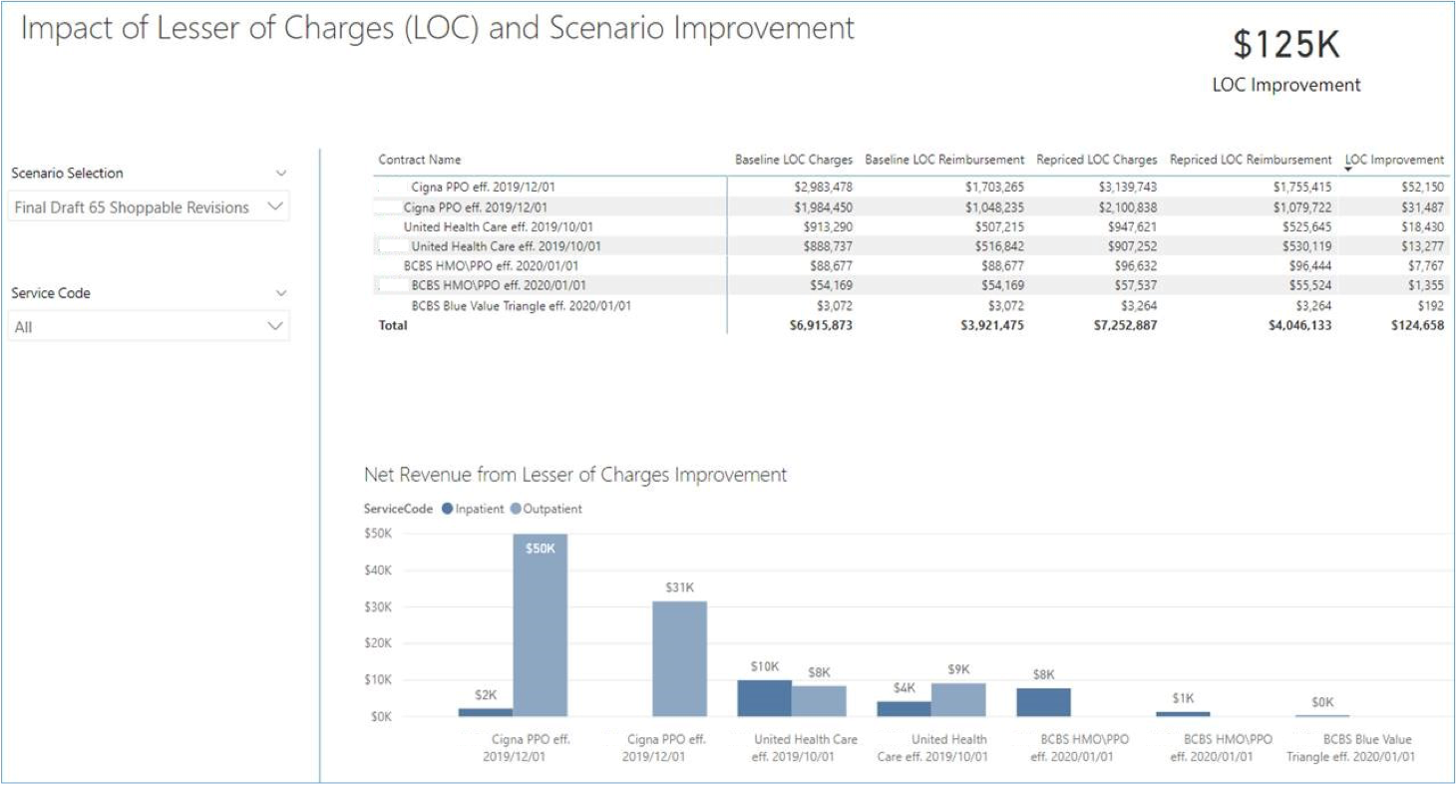Select the Inpatient legend color marker
This screenshot has height=785, width=1456.
[x=446, y=509]
